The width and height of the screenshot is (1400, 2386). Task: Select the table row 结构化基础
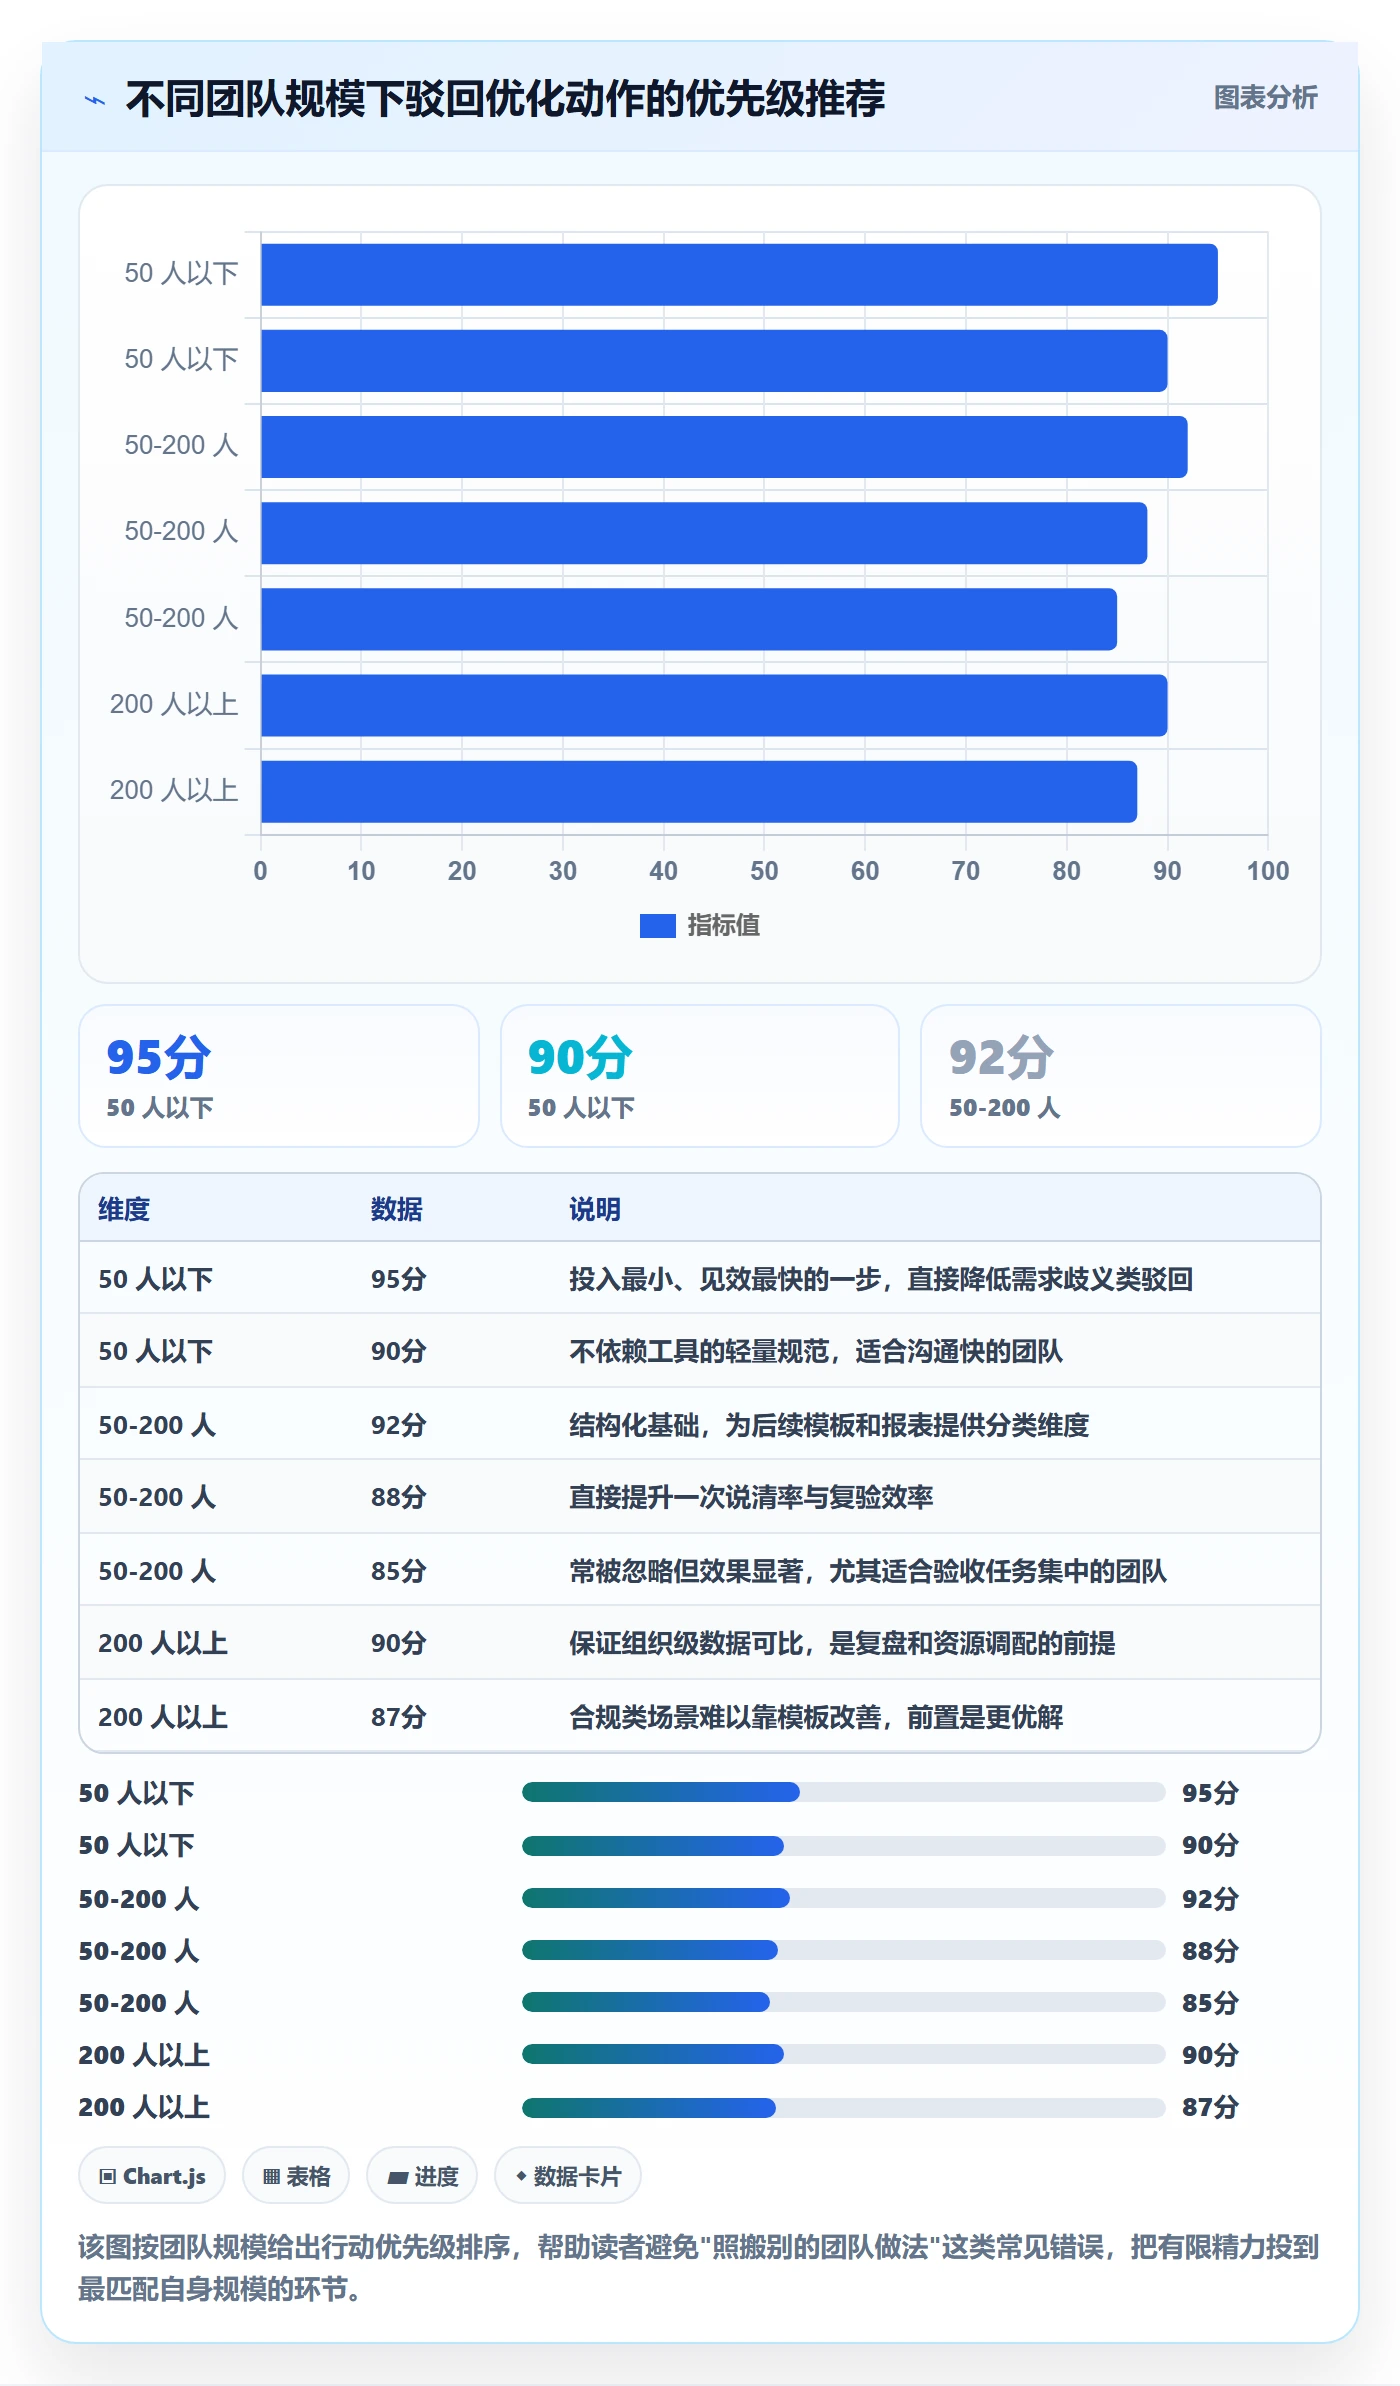point(700,1424)
